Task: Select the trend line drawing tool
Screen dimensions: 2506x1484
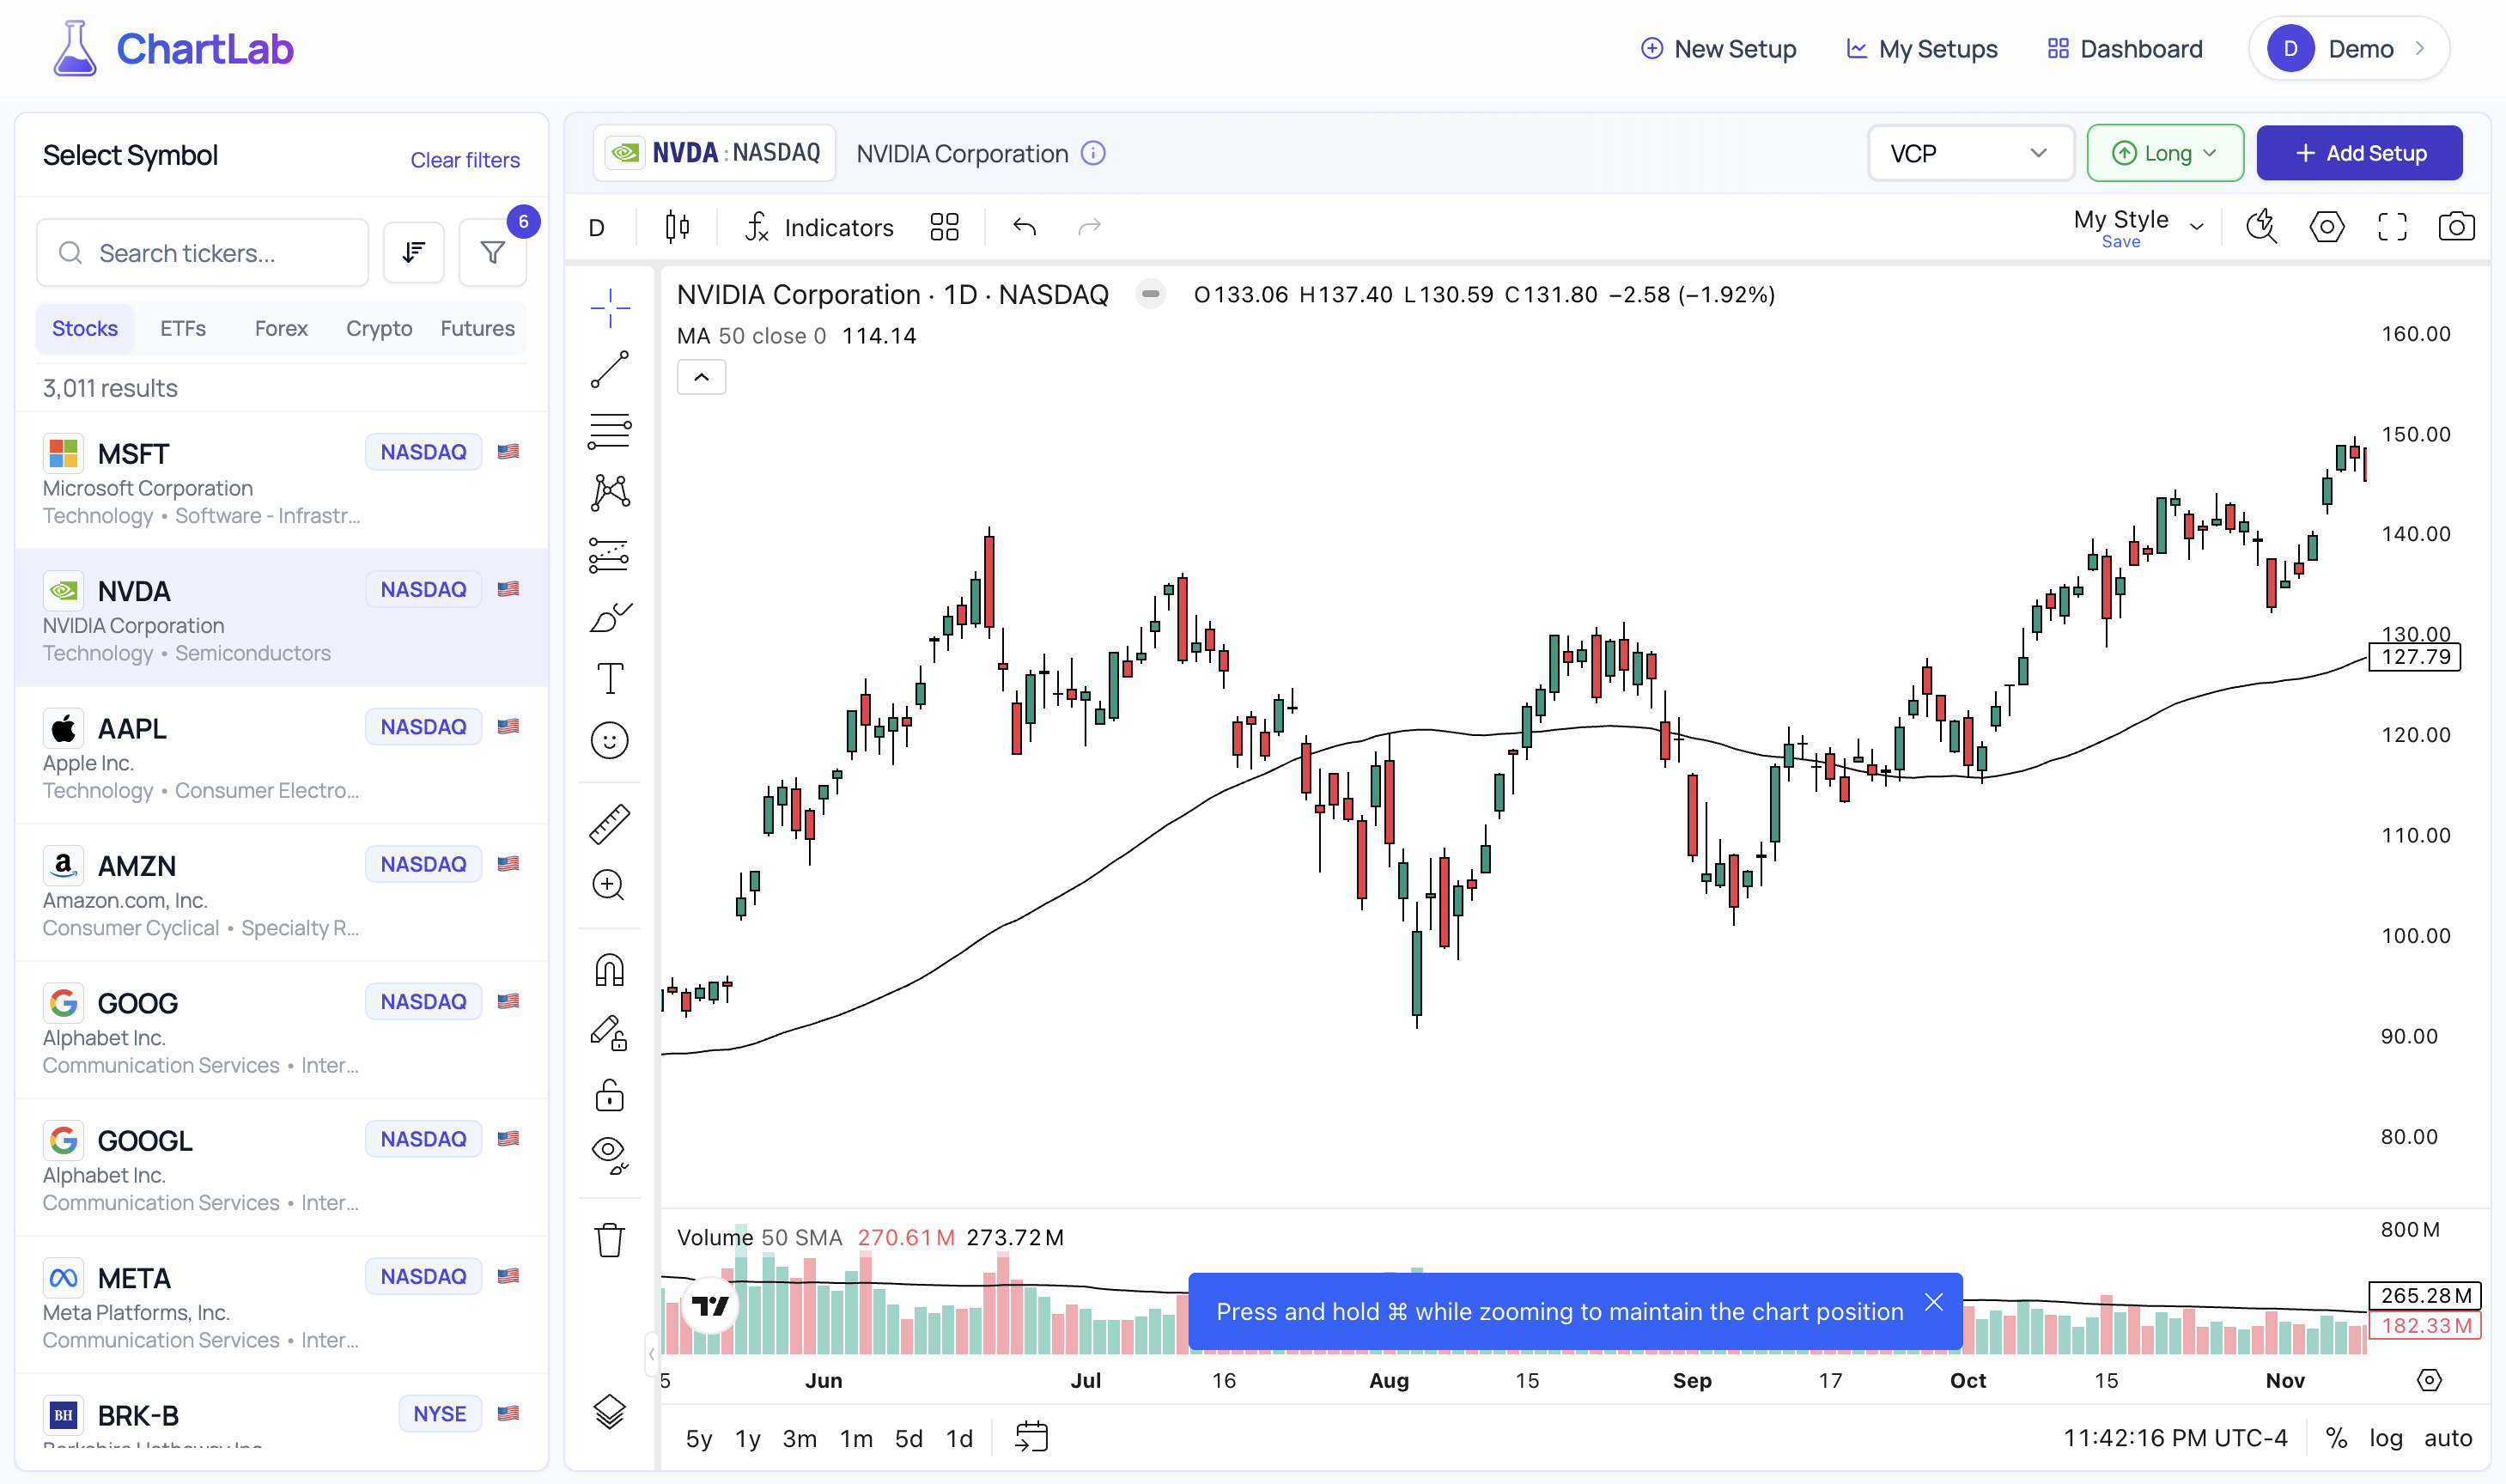Action: click(609, 369)
